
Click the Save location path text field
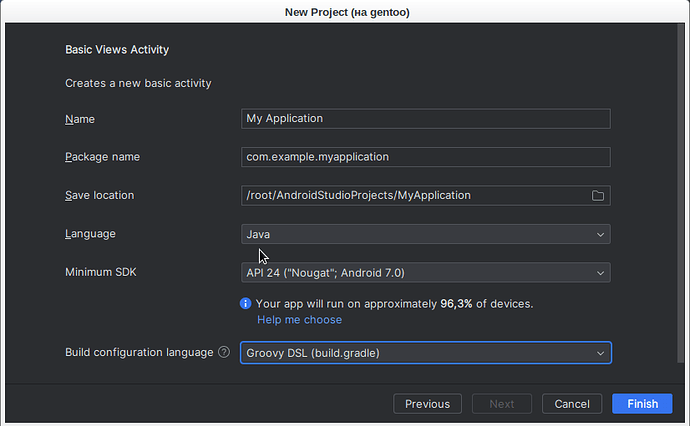[414, 195]
